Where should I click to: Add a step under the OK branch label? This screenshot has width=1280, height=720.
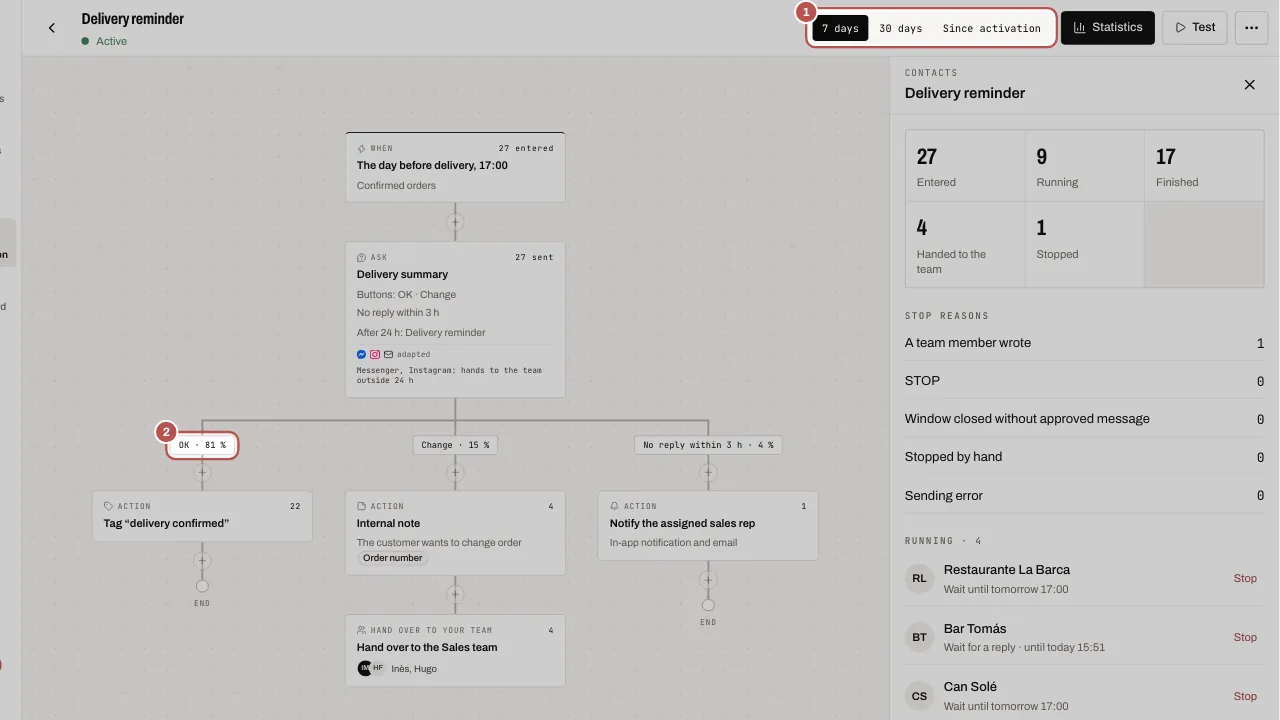[202, 472]
